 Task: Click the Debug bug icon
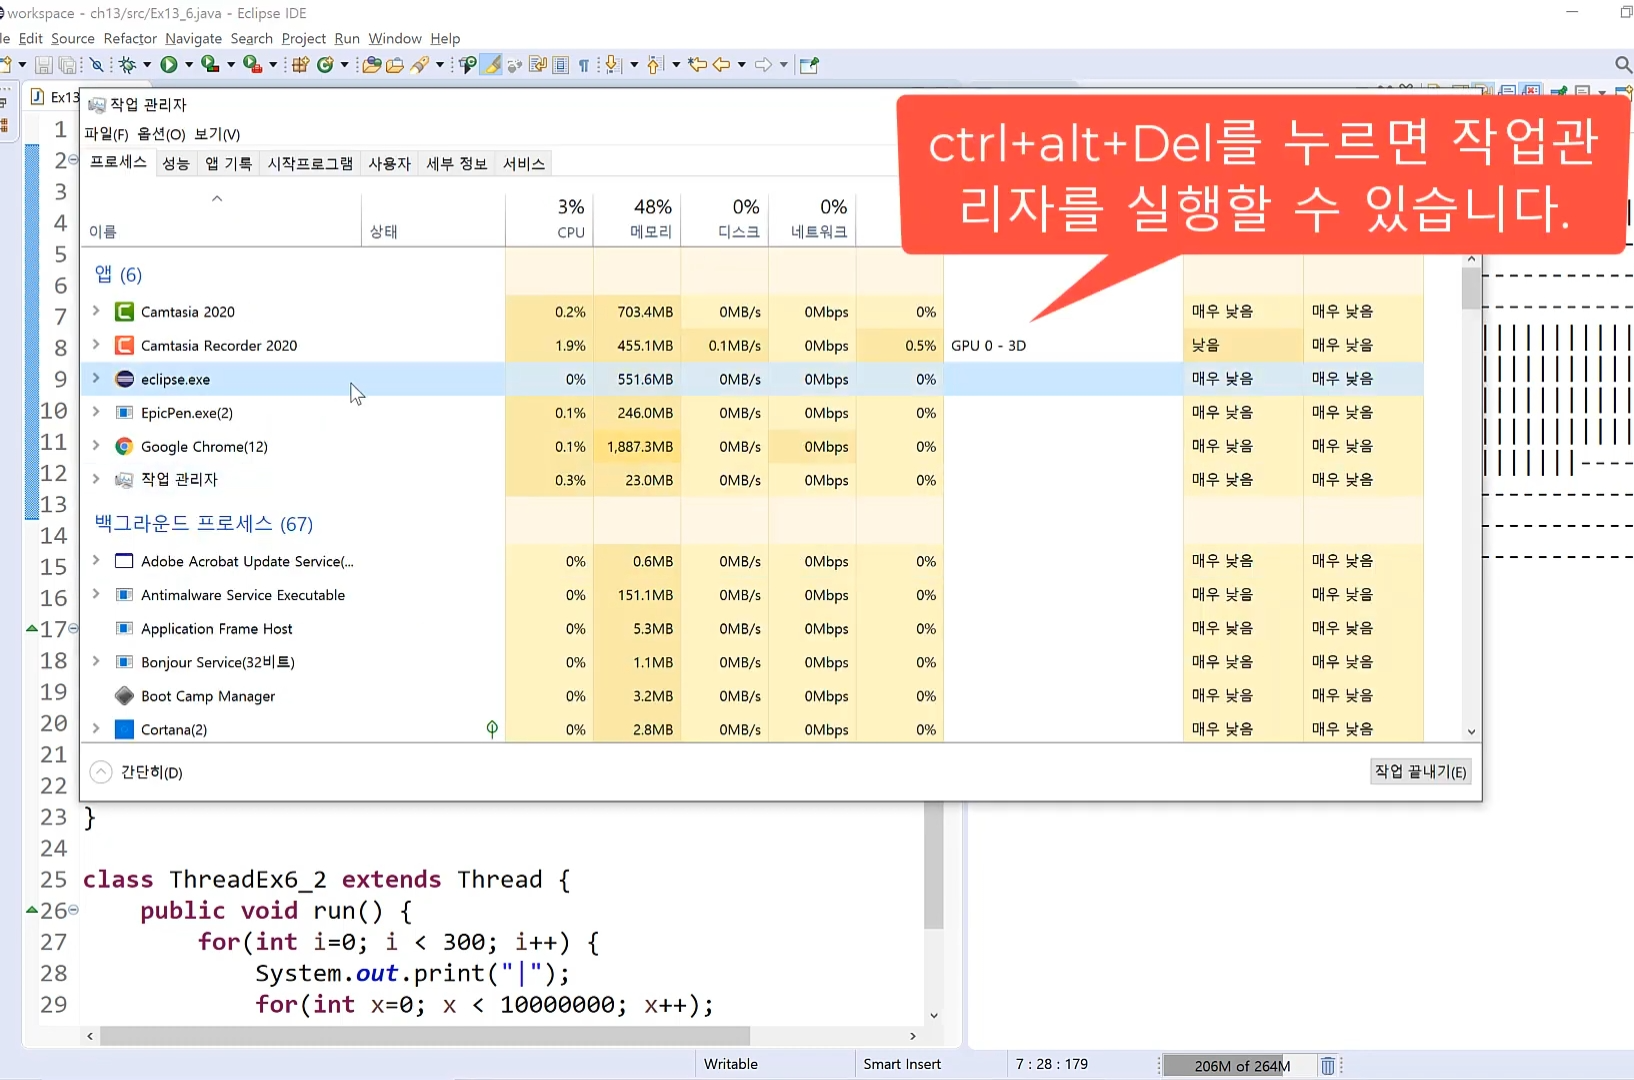127,65
